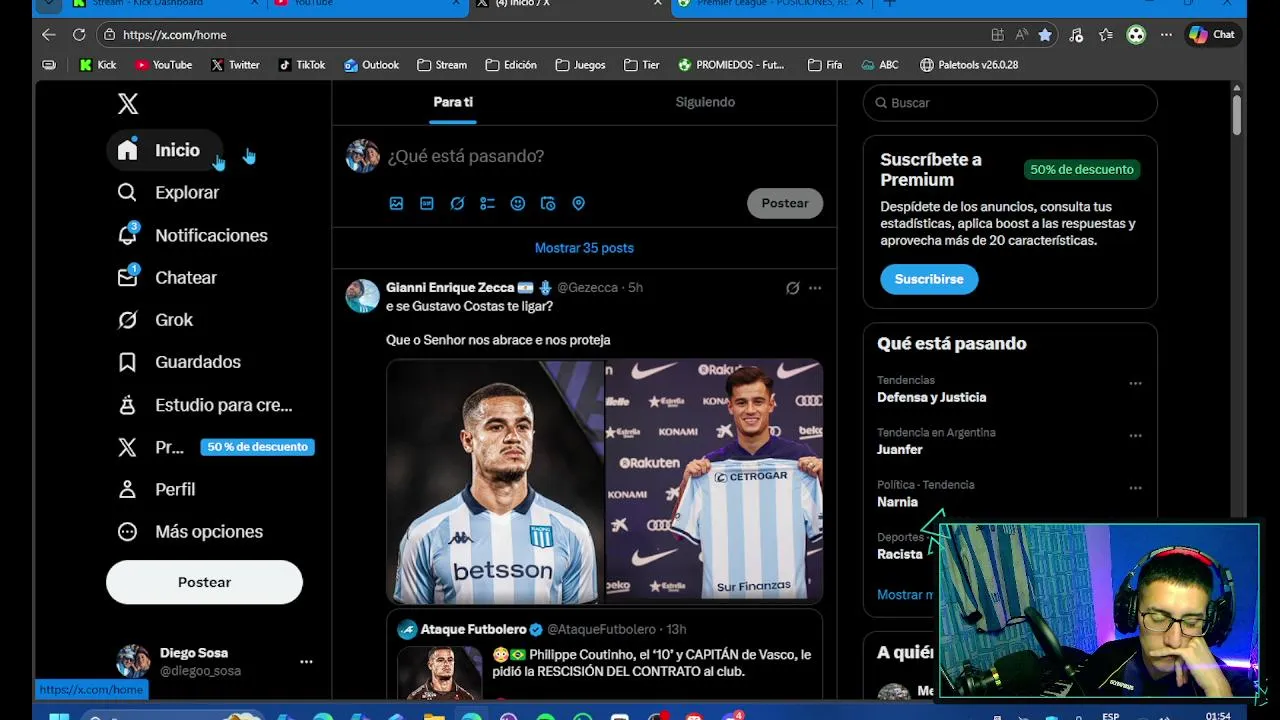Reload the page with the refresh icon
The image size is (1280, 720).
click(79, 34)
